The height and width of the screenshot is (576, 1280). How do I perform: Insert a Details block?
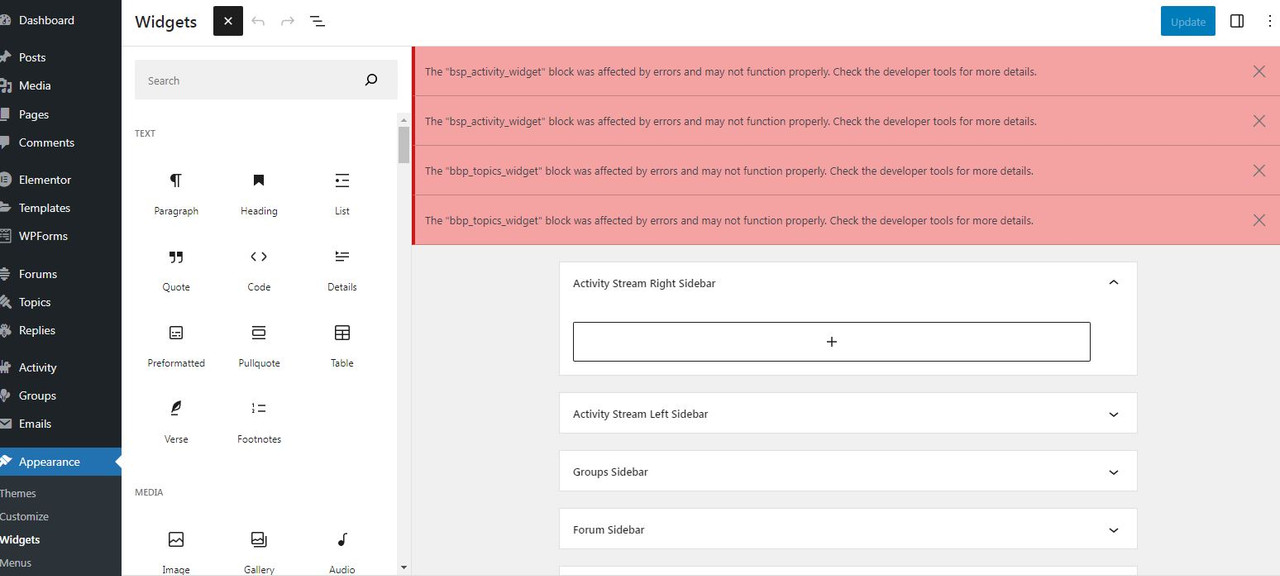click(342, 269)
